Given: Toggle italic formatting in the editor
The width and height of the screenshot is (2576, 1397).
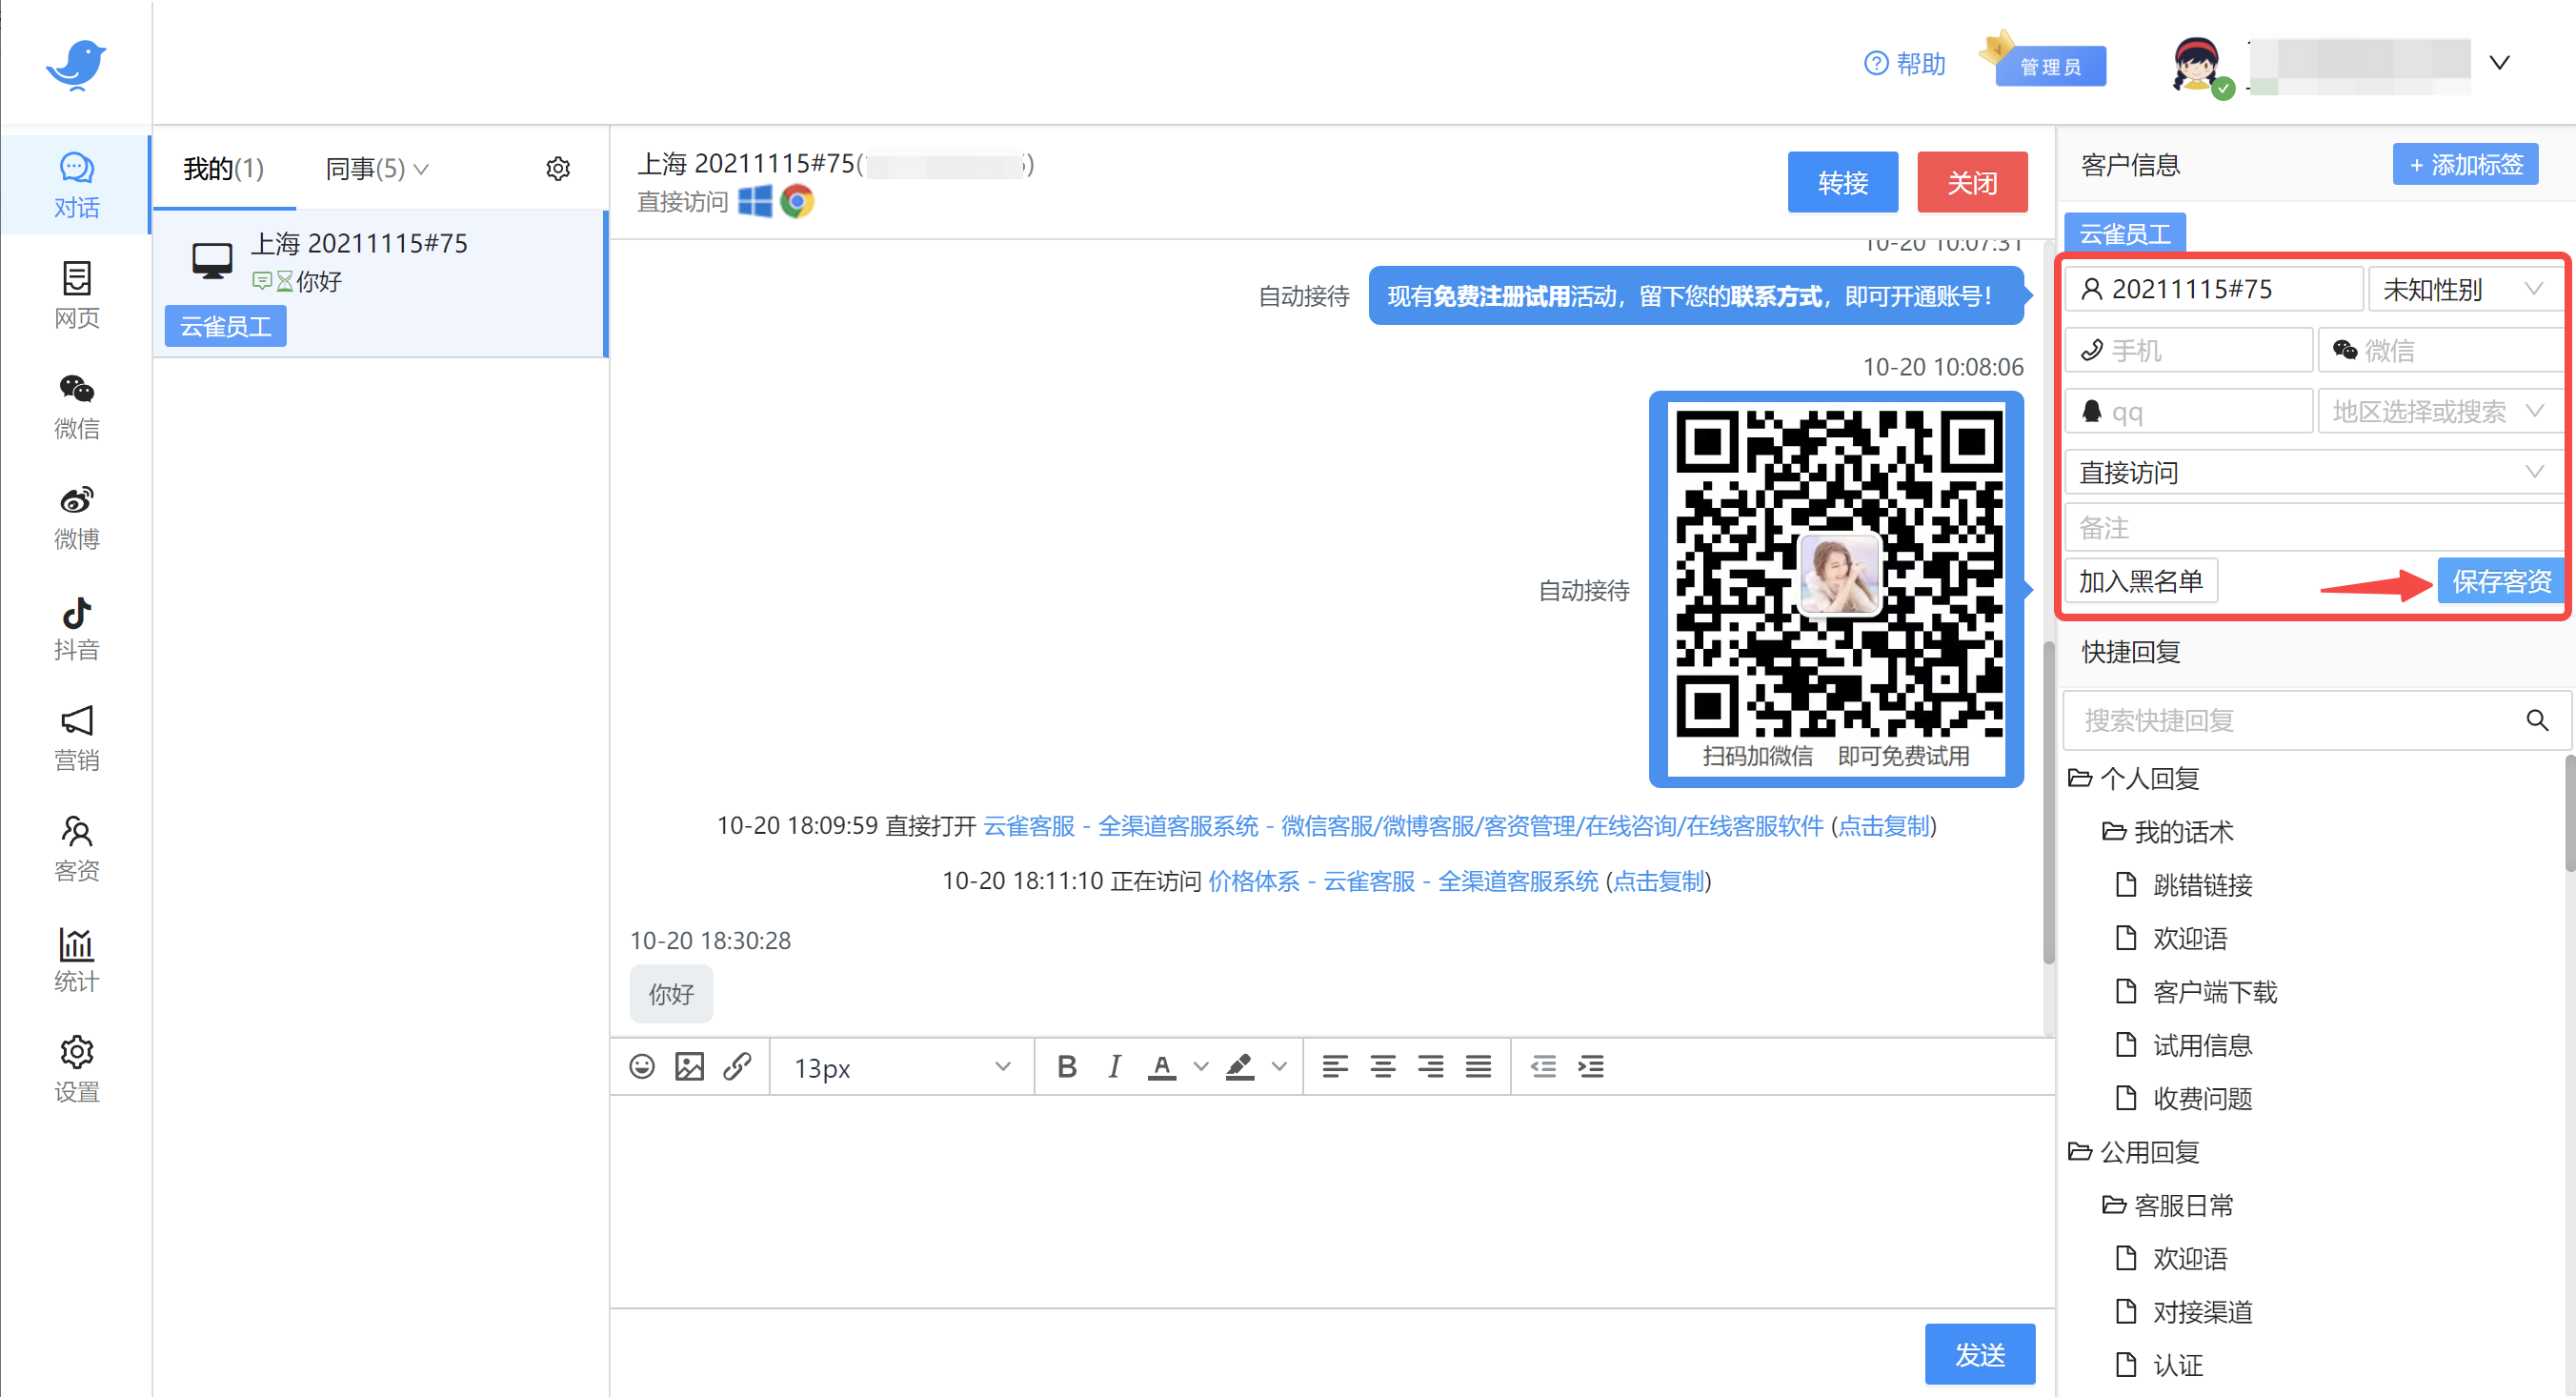Looking at the screenshot, I should pos(1113,1067).
